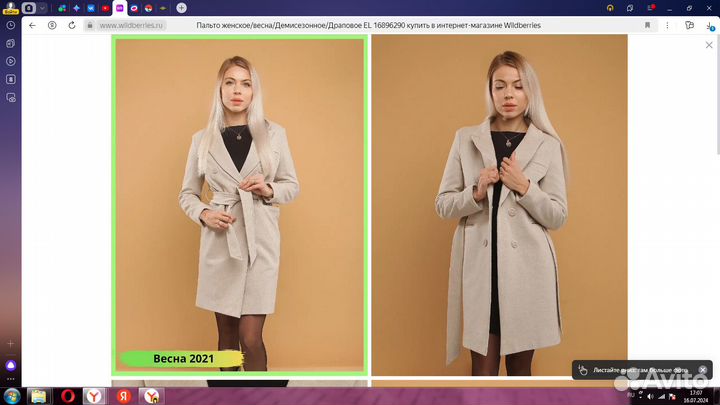Open the volume control in tray
The image size is (720, 405).
[x=650, y=396]
